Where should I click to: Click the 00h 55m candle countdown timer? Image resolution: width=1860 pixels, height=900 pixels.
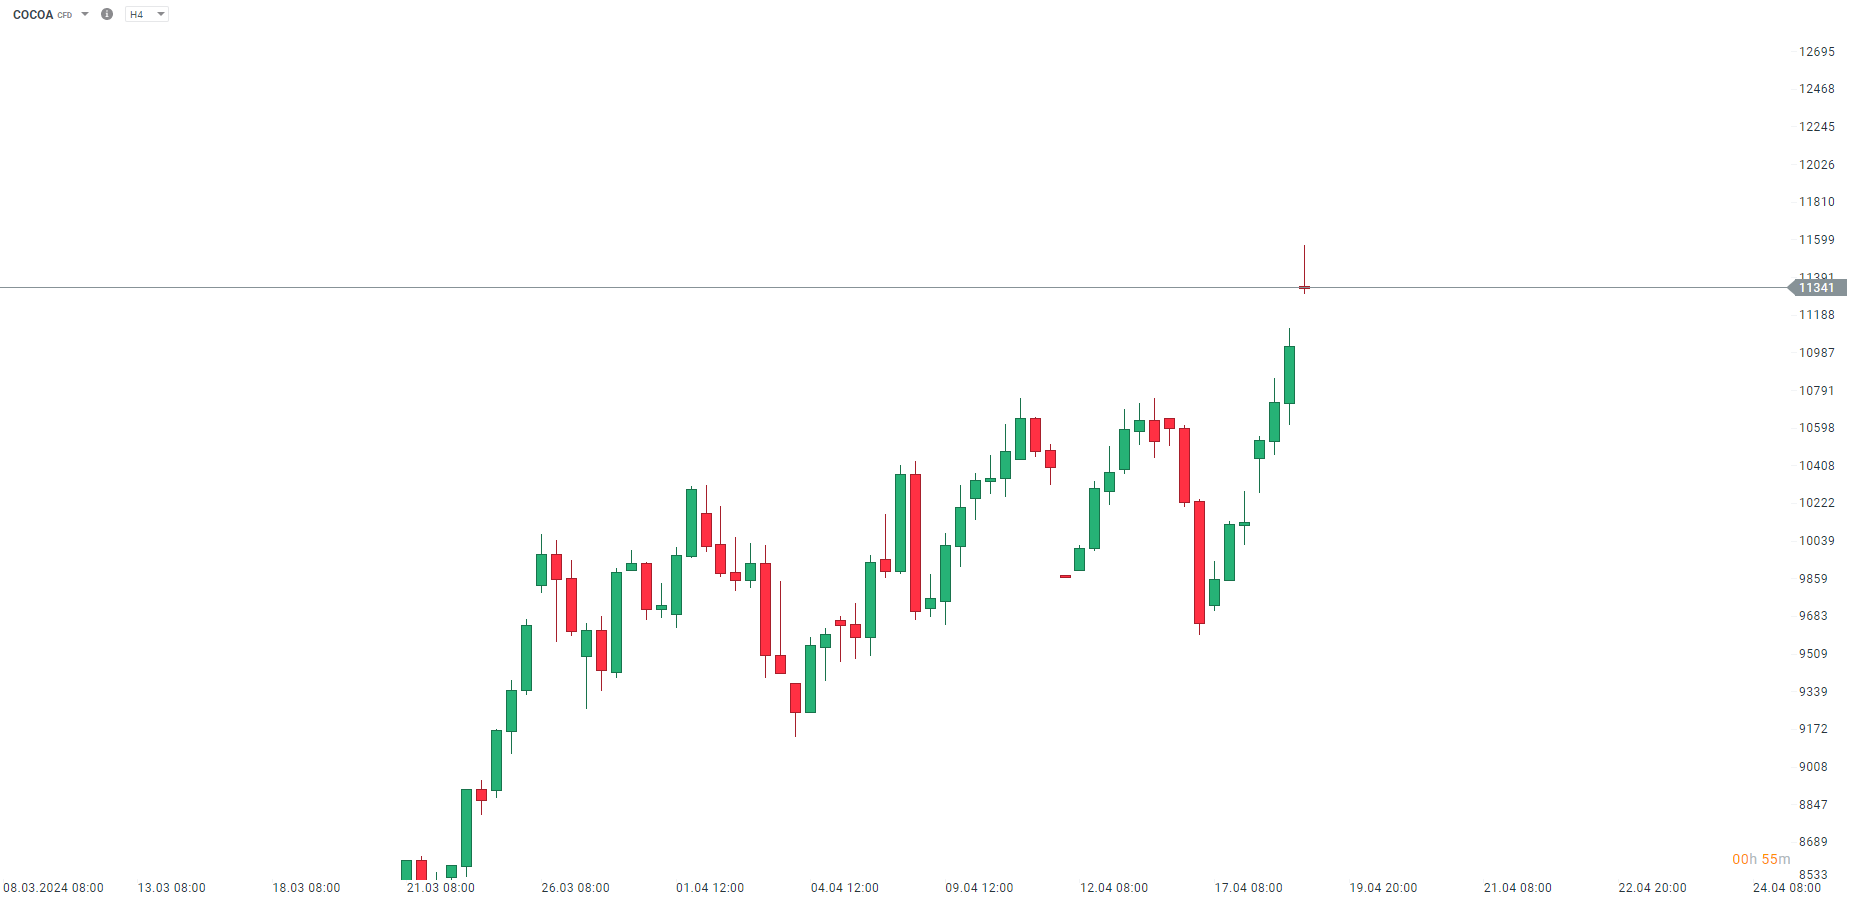coord(1761,859)
